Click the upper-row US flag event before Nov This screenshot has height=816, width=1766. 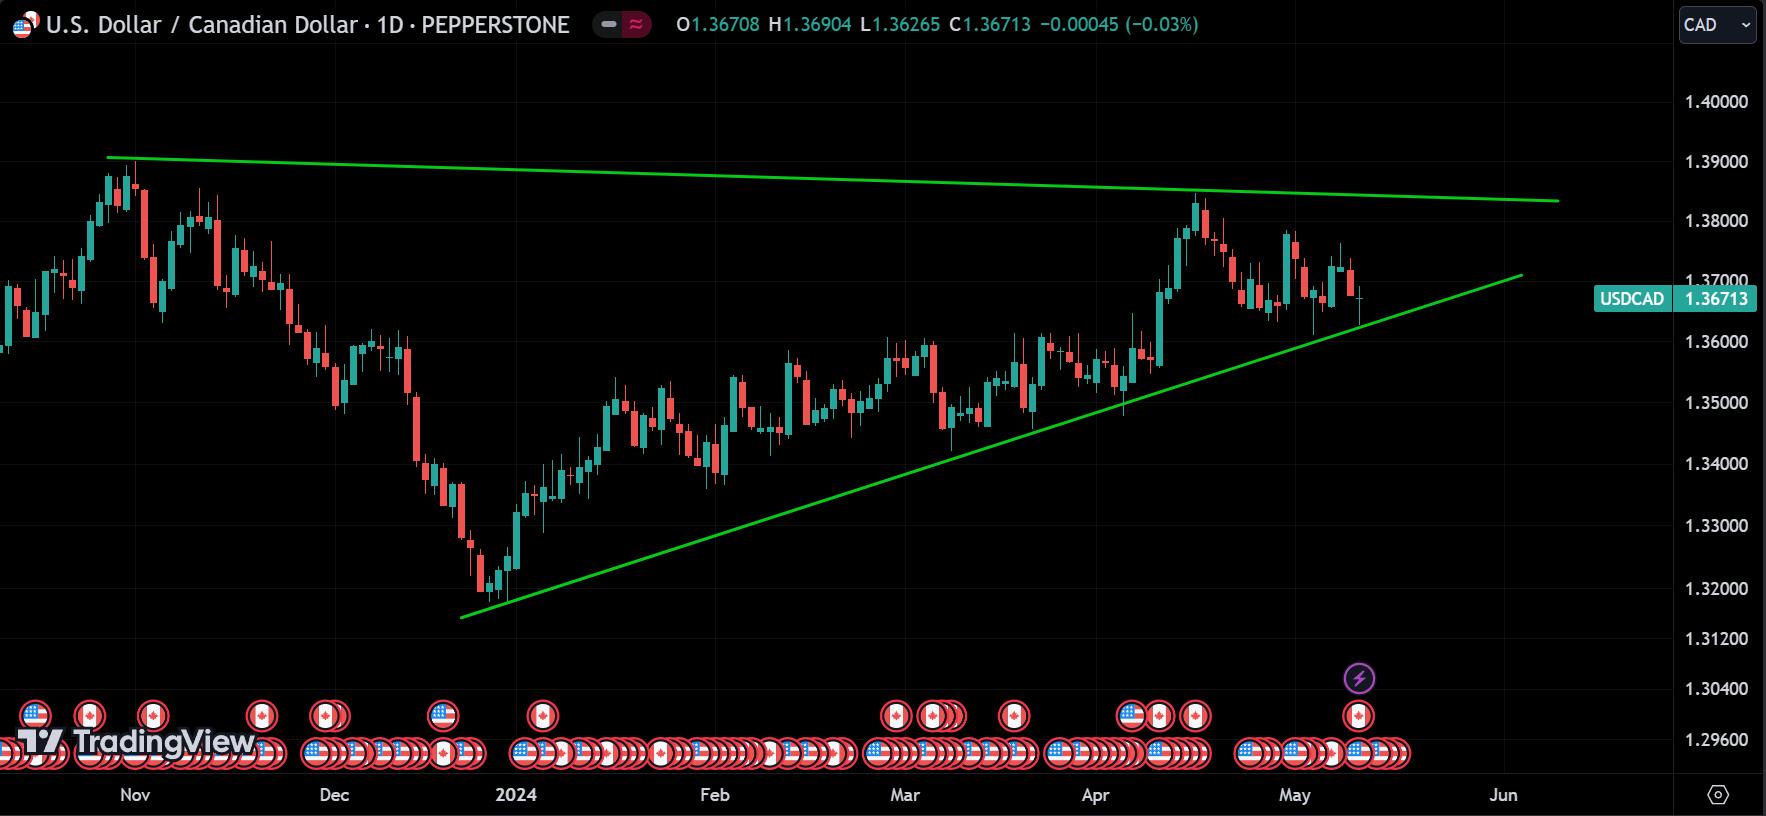tap(35, 716)
